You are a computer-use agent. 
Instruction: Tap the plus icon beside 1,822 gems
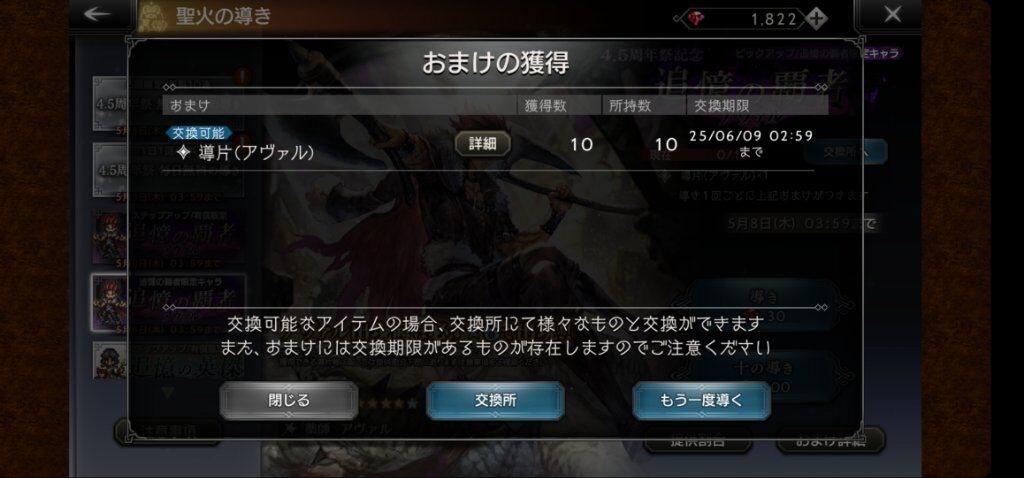pyautogui.click(x=815, y=18)
